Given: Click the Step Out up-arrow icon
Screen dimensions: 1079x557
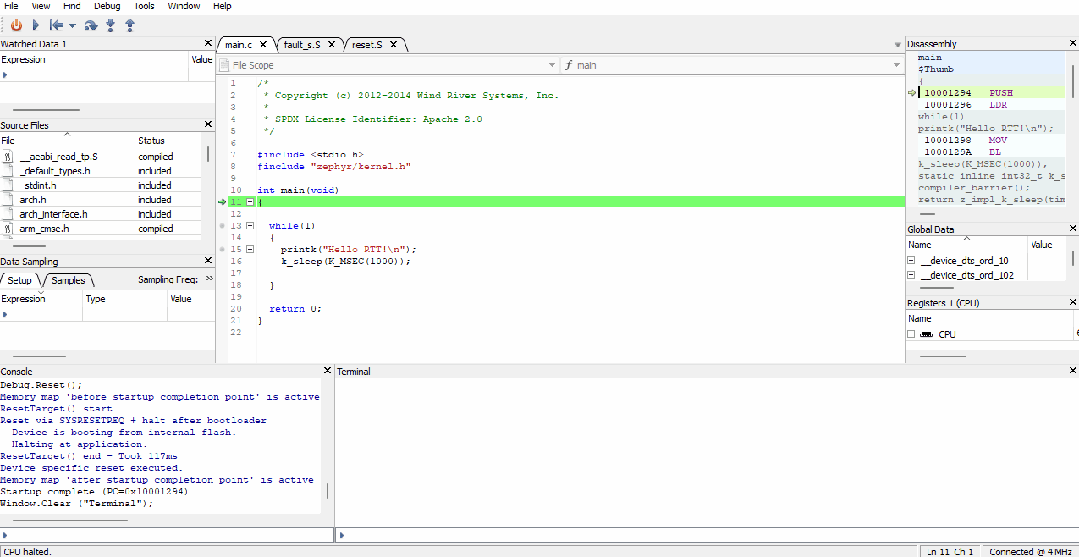Looking at the screenshot, I should tap(130, 25).
